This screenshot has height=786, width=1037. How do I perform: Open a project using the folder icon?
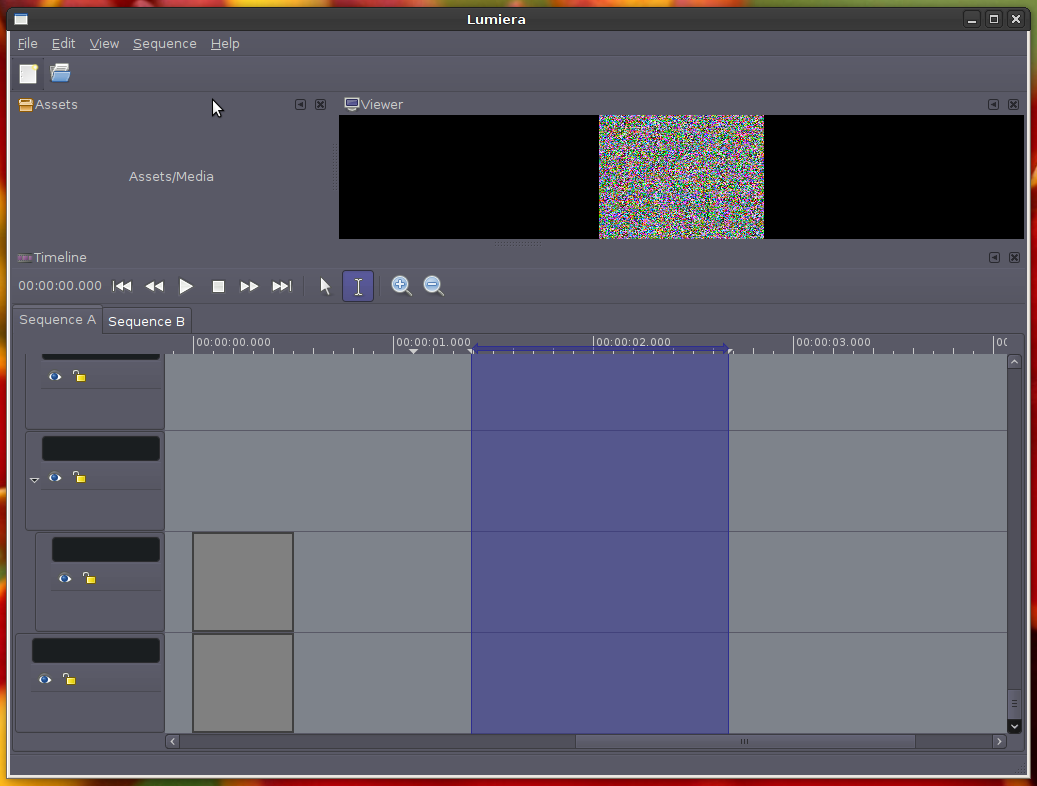(60, 73)
